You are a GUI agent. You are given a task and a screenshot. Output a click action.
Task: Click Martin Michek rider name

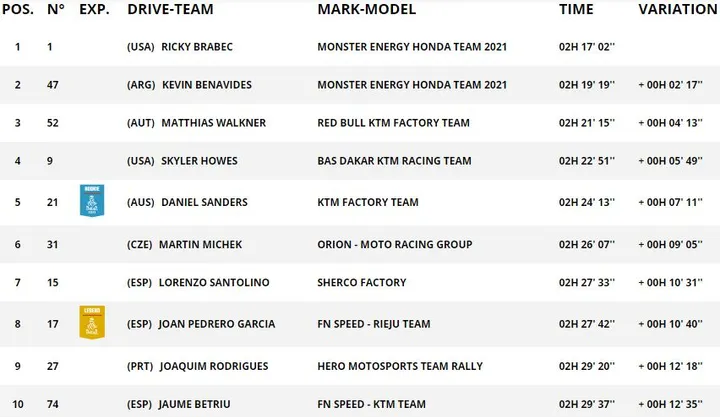[x=200, y=244]
